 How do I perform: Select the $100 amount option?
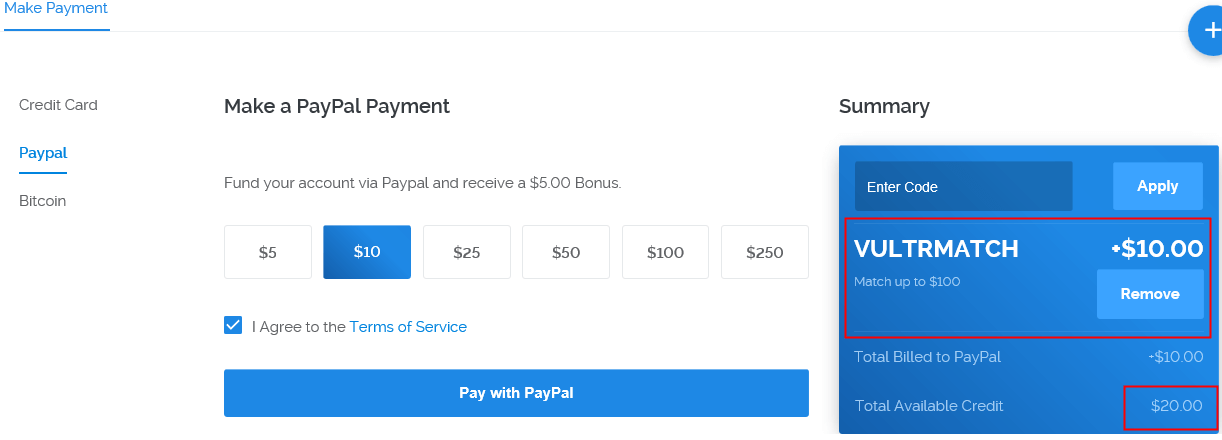[665, 252]
